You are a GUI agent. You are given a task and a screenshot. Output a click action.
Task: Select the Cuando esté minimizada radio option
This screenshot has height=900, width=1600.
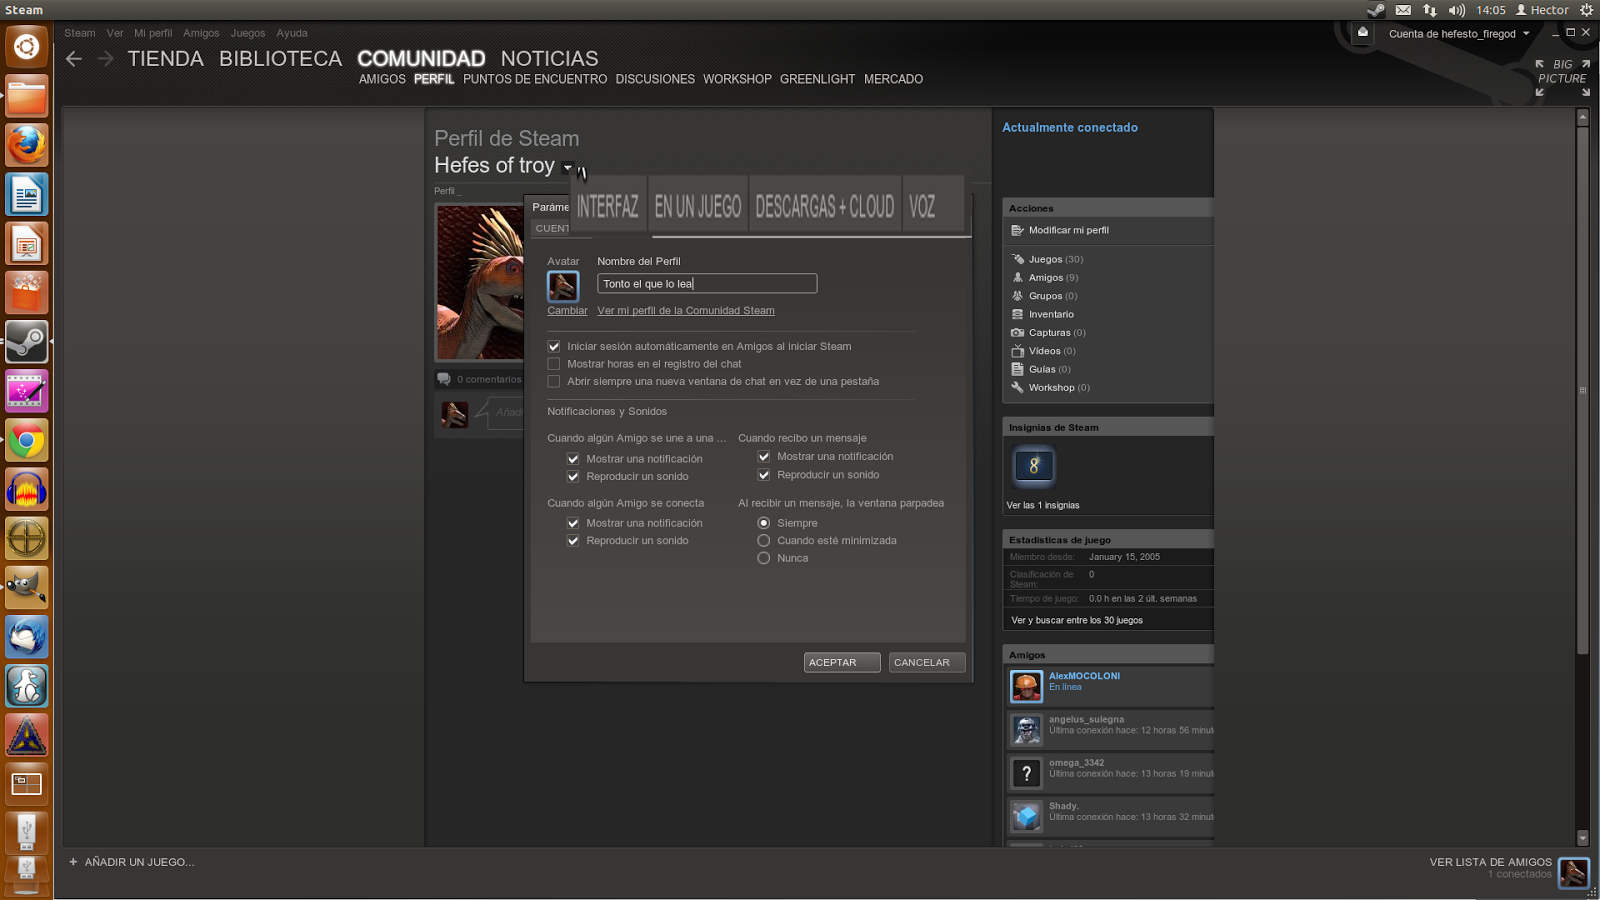pos(764,540)
